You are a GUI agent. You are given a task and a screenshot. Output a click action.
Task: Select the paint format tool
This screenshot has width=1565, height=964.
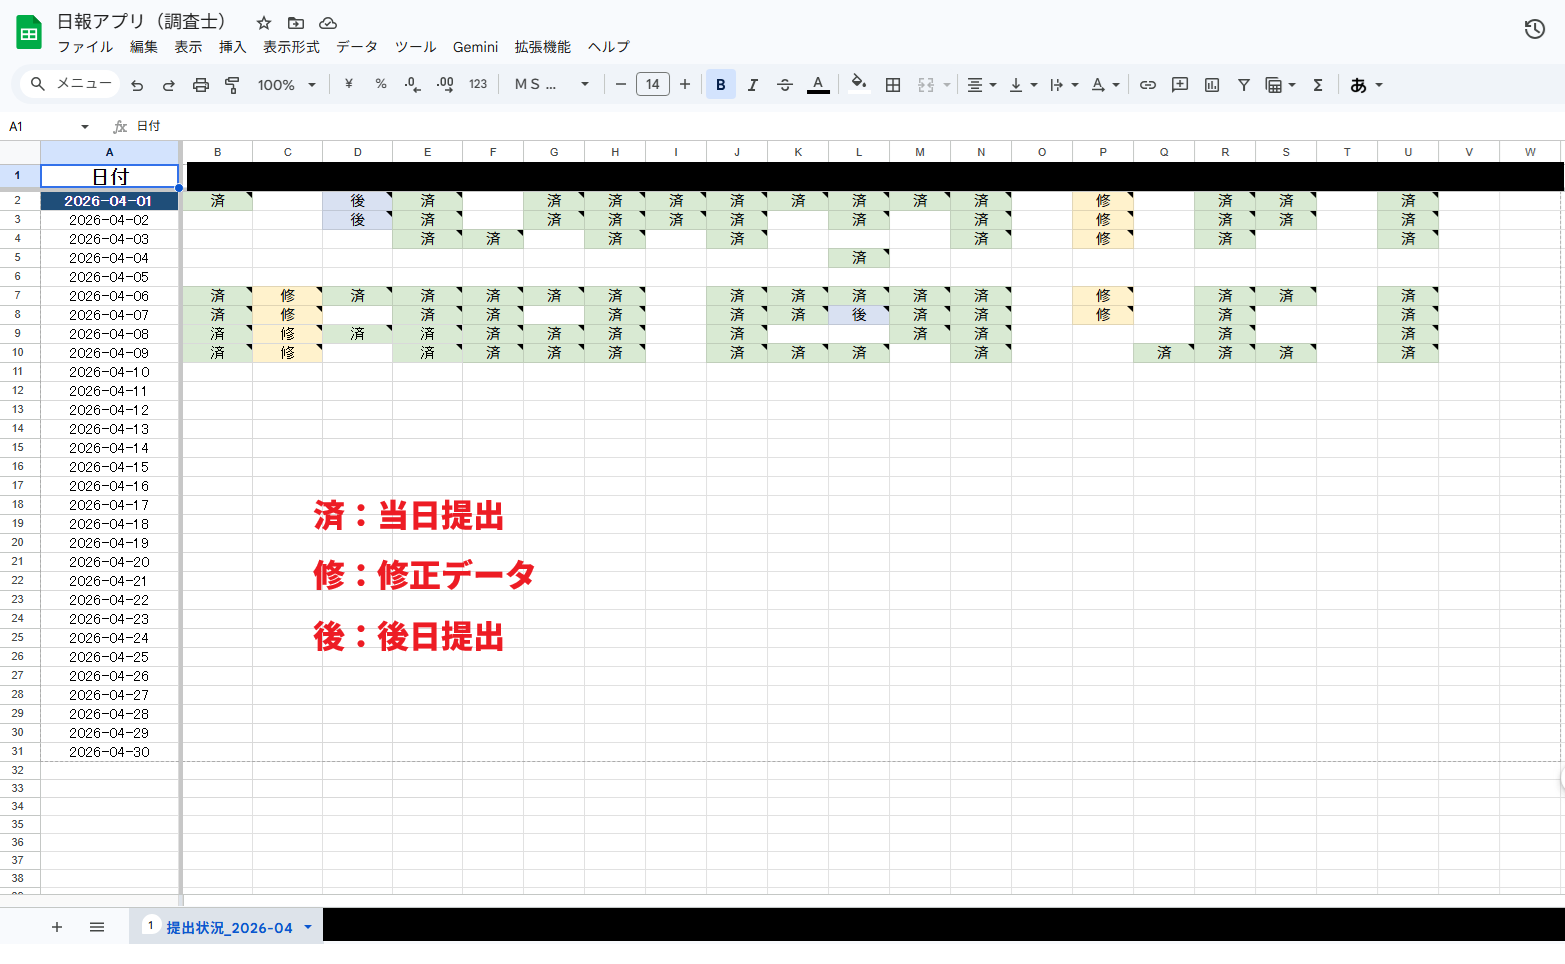click(232, 85)
